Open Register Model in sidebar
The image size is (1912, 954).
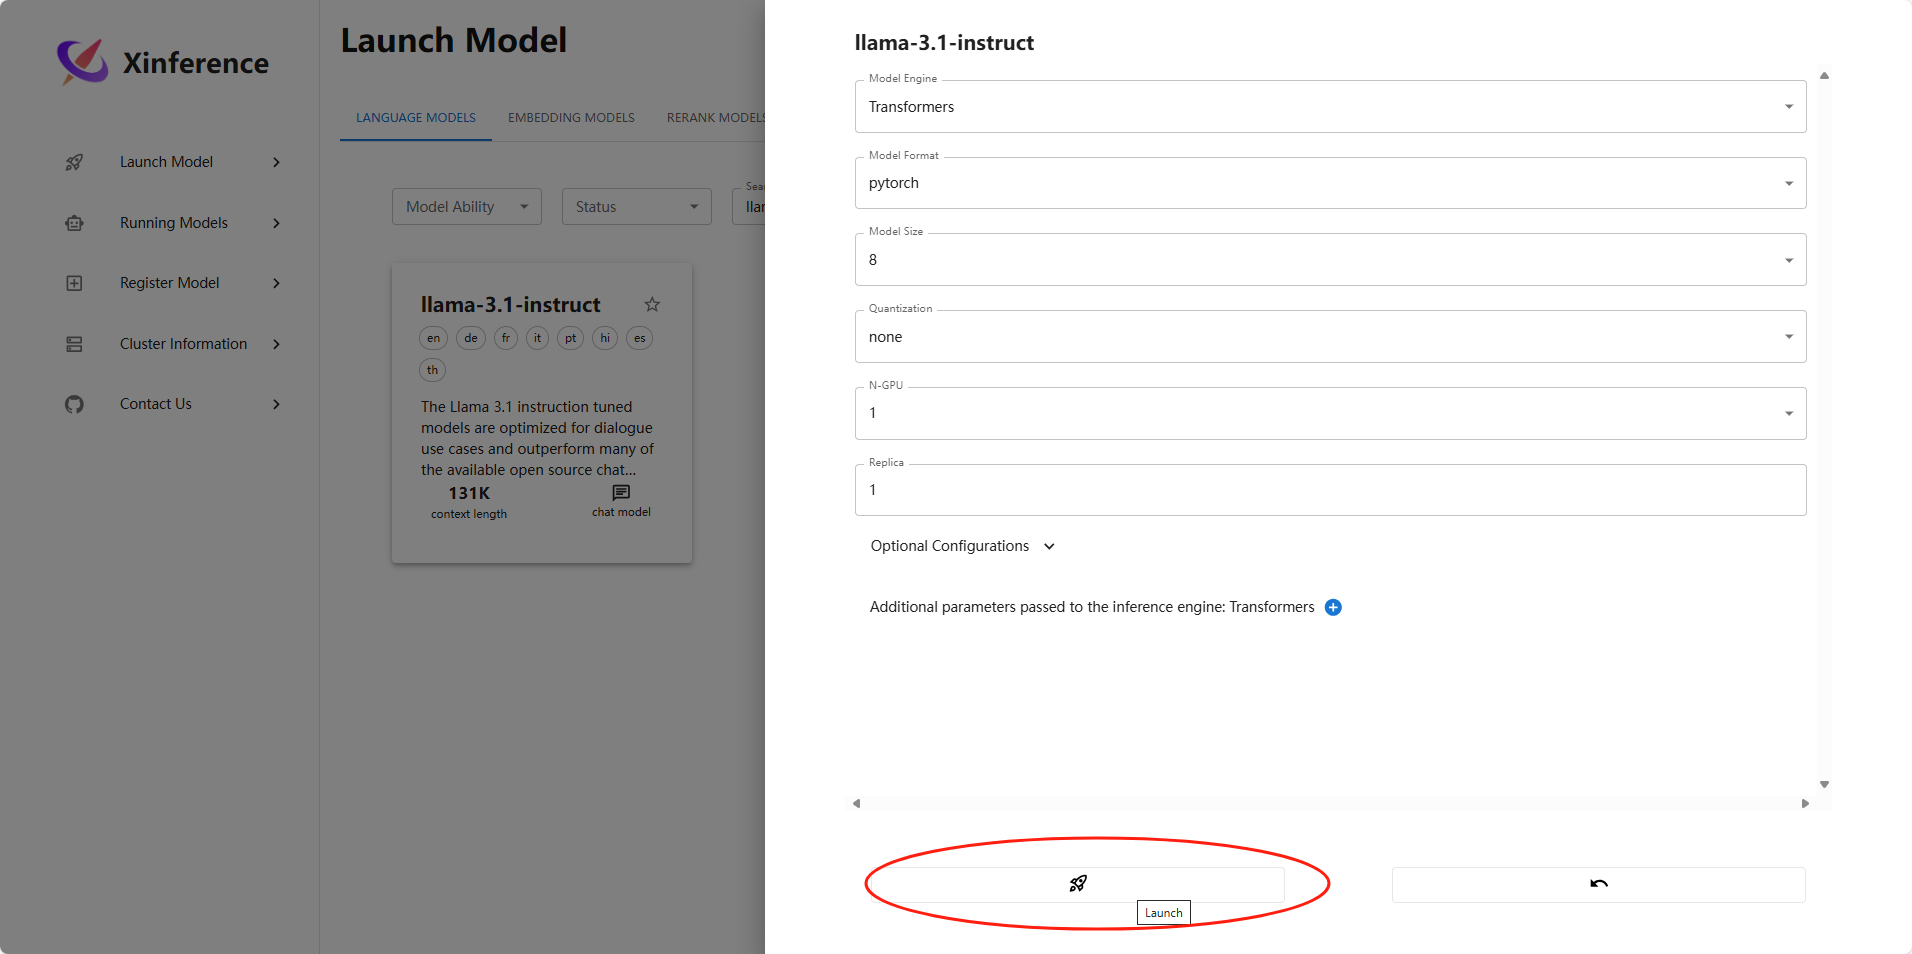point(172,283)
